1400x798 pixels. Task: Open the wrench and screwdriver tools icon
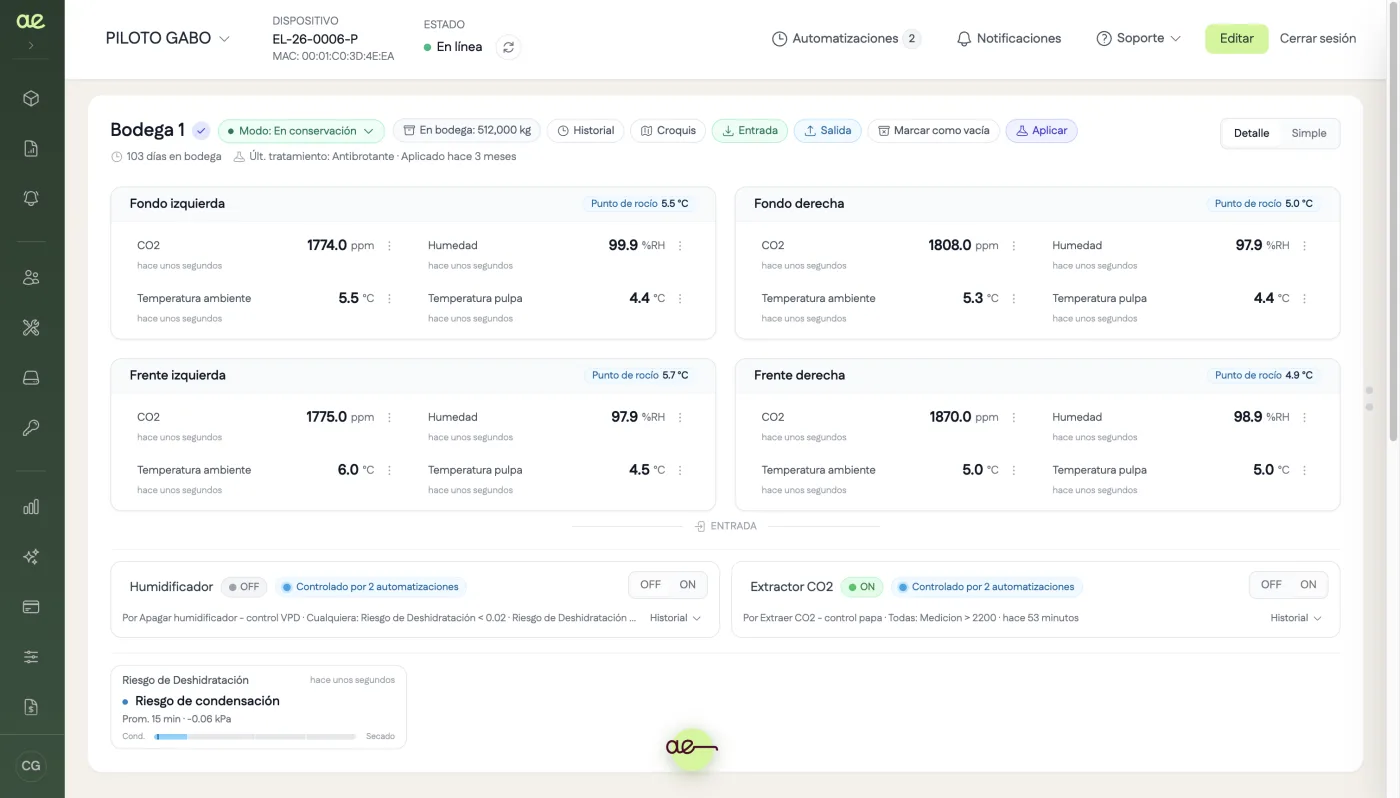[x=31, y=328]
